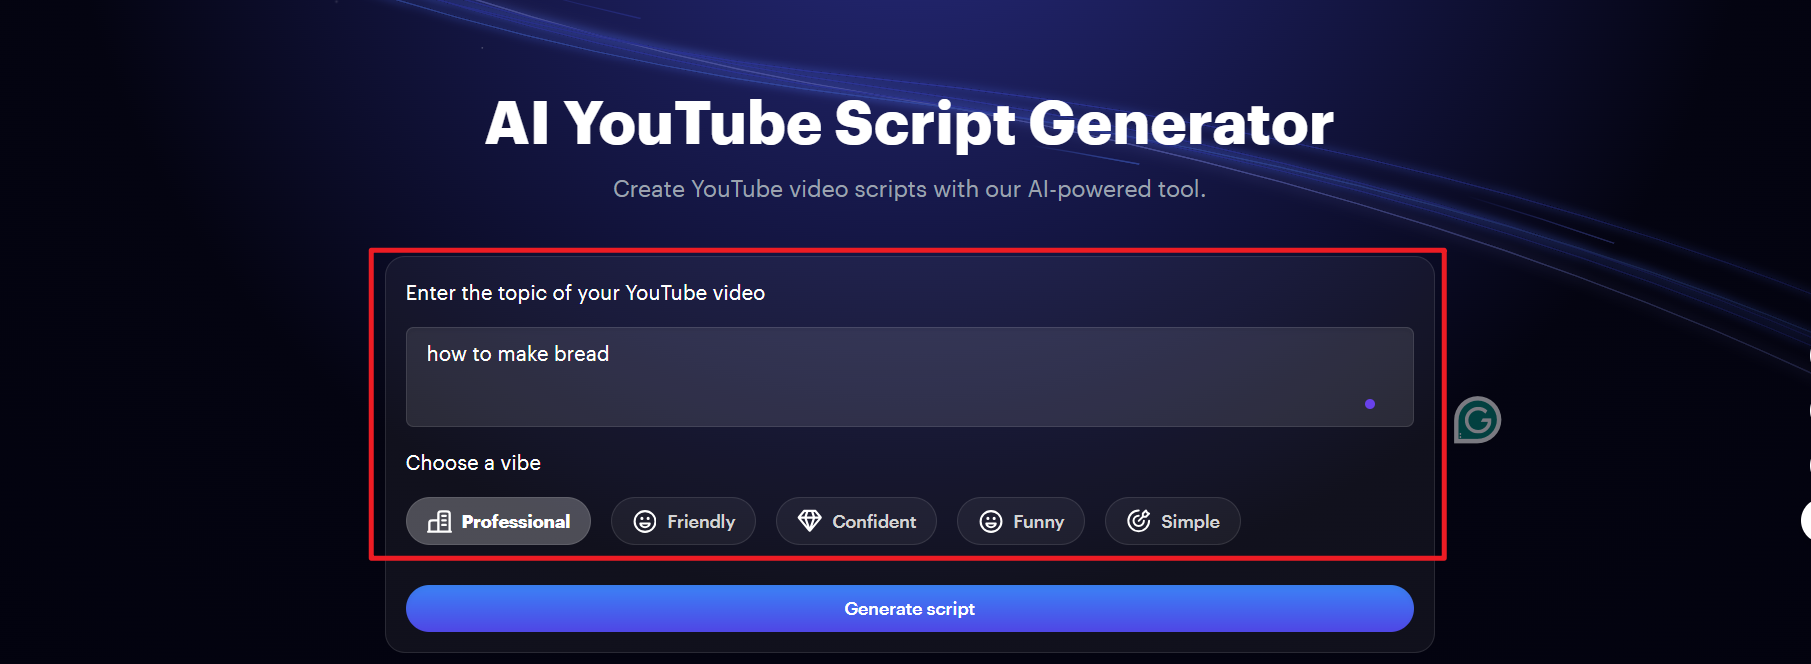Viewport: 1811px width, 664px height.
Task: Click the "Choose a vibe" label
Action: coord(473,463)
